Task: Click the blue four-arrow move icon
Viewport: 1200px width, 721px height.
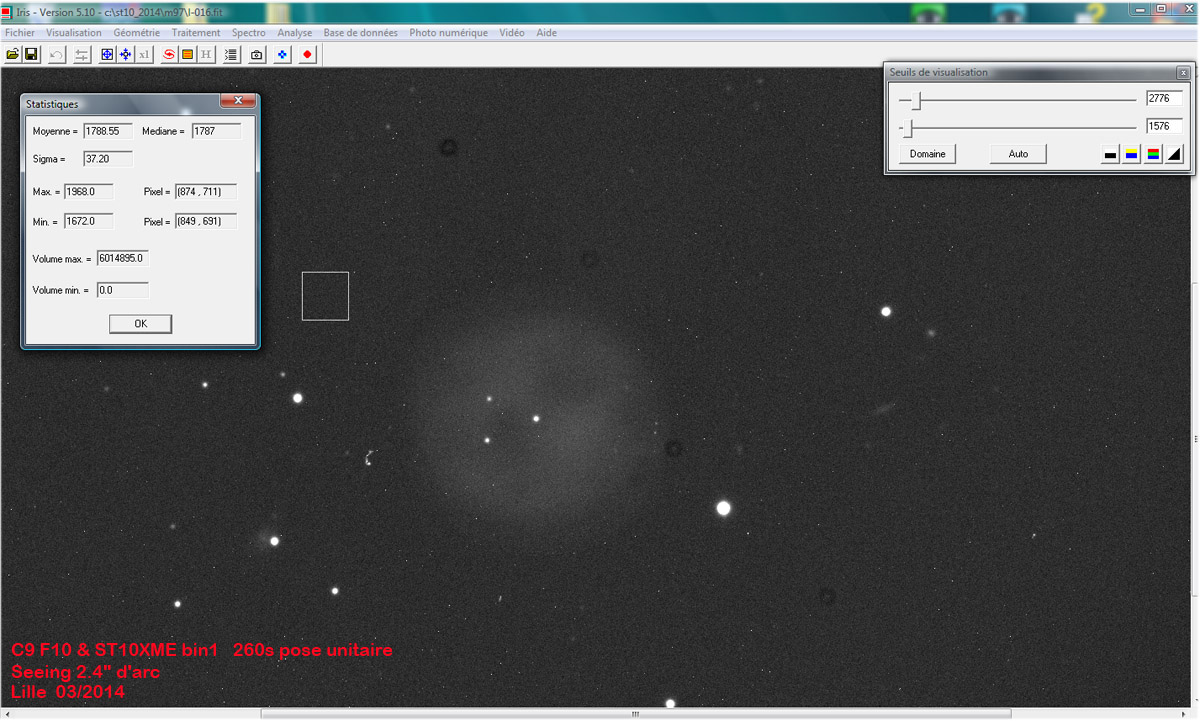Action: pyautogui.click(x=125, y=54)
